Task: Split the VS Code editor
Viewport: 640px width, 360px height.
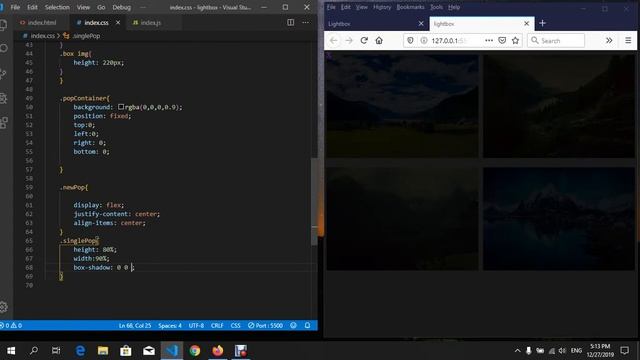Action: 291,22
